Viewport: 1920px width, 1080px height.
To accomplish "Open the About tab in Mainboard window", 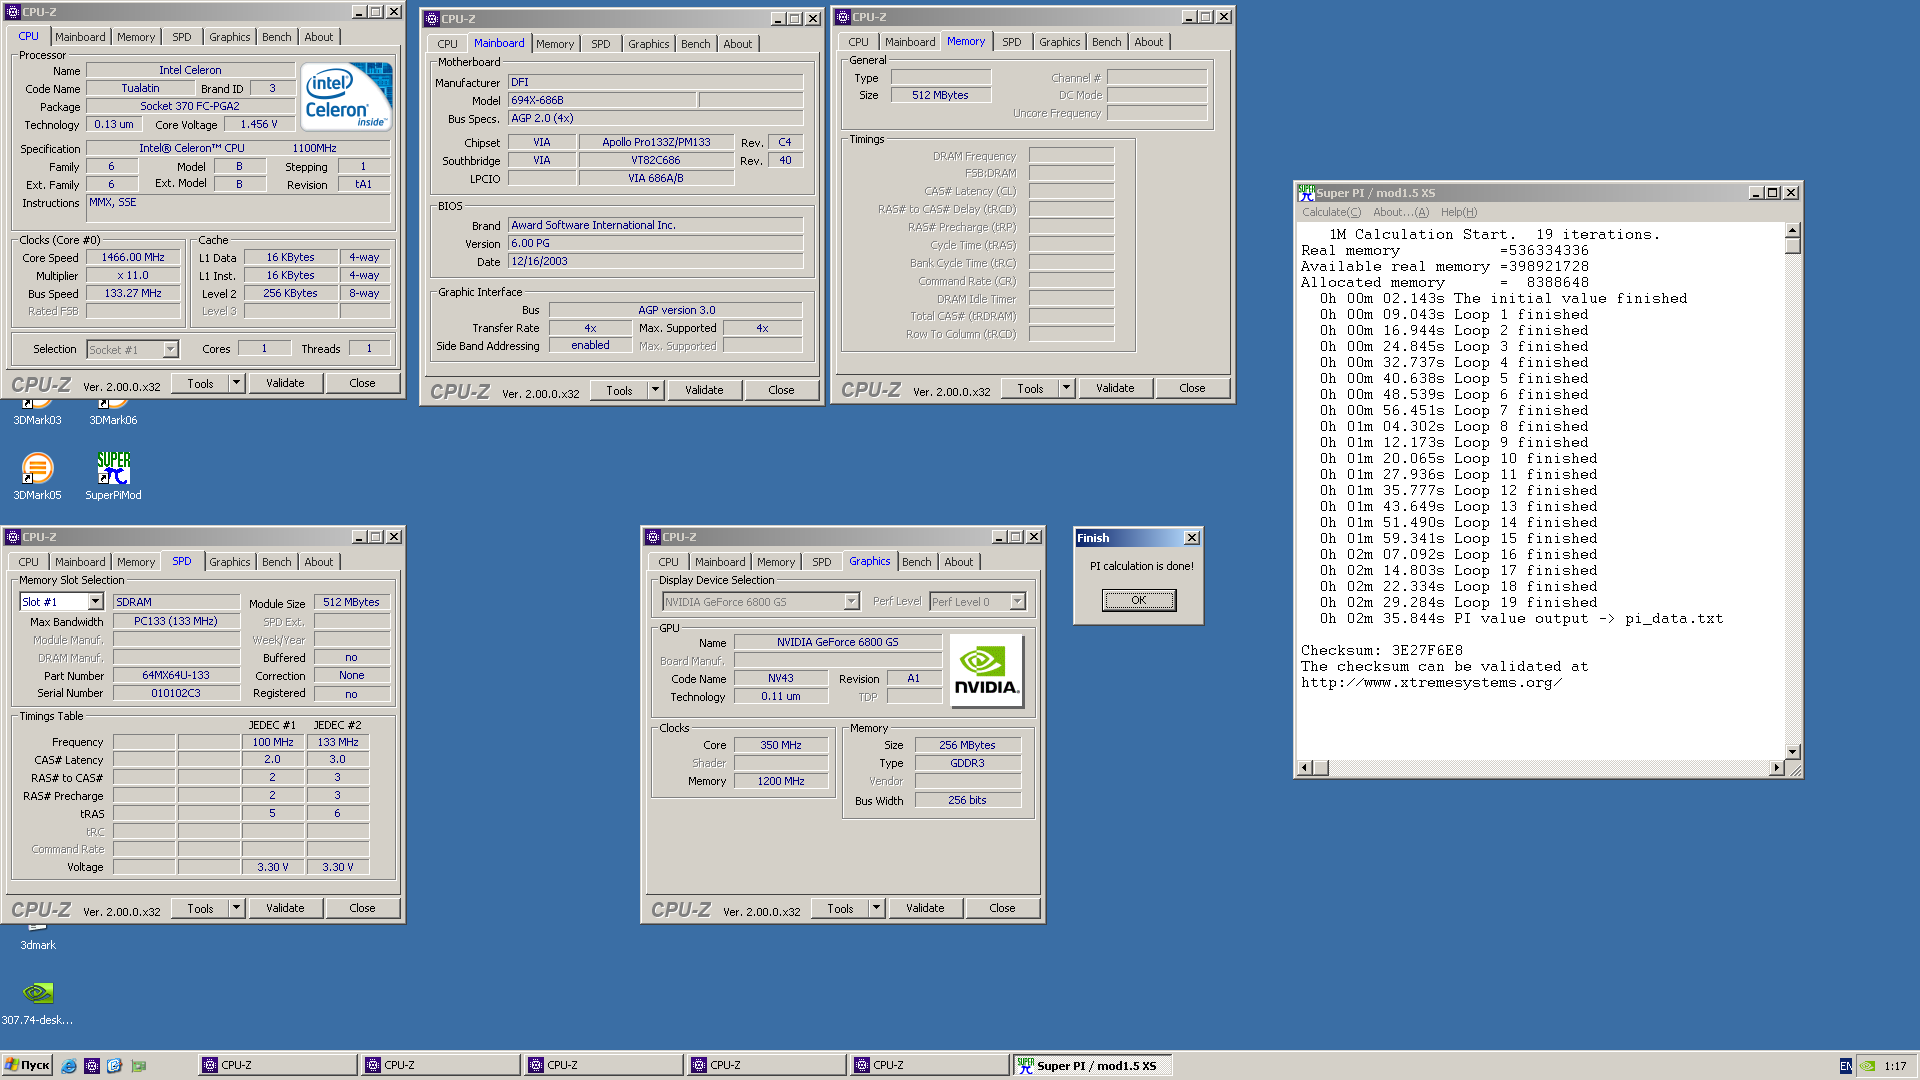I will (738, 44).
